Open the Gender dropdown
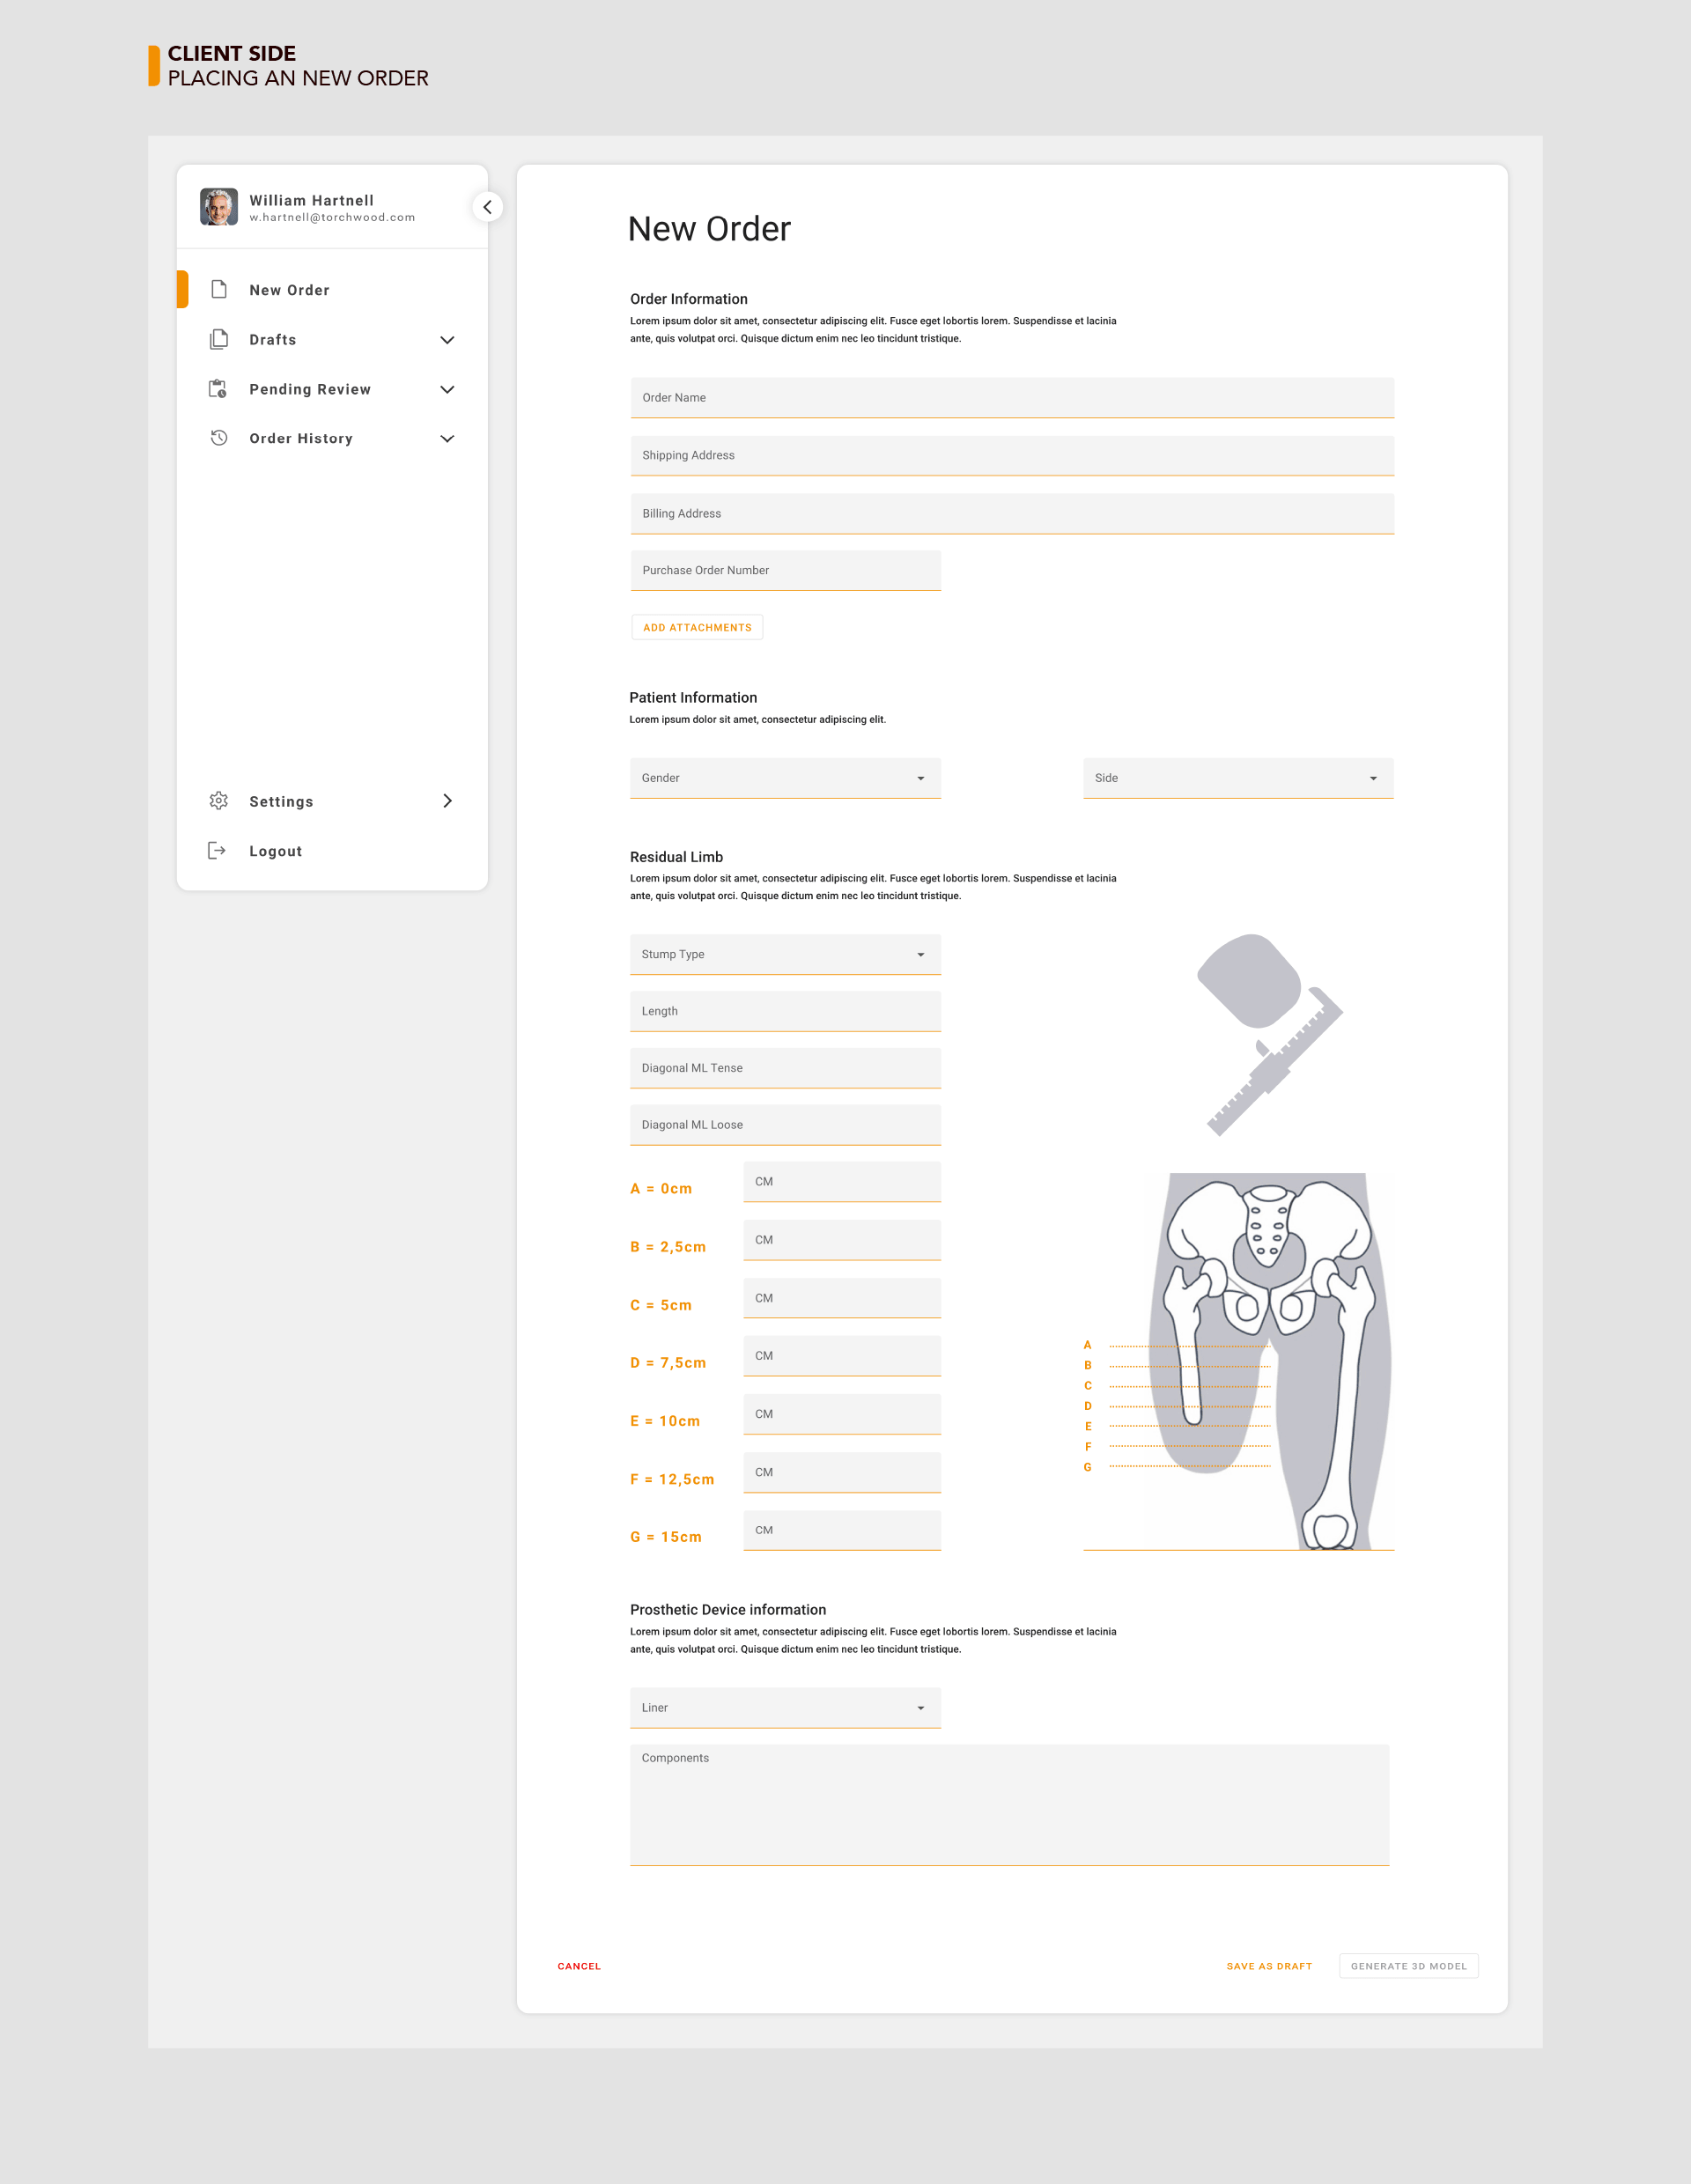Viewport: 1691px width, 2184px height. click(x=785, y=778)
